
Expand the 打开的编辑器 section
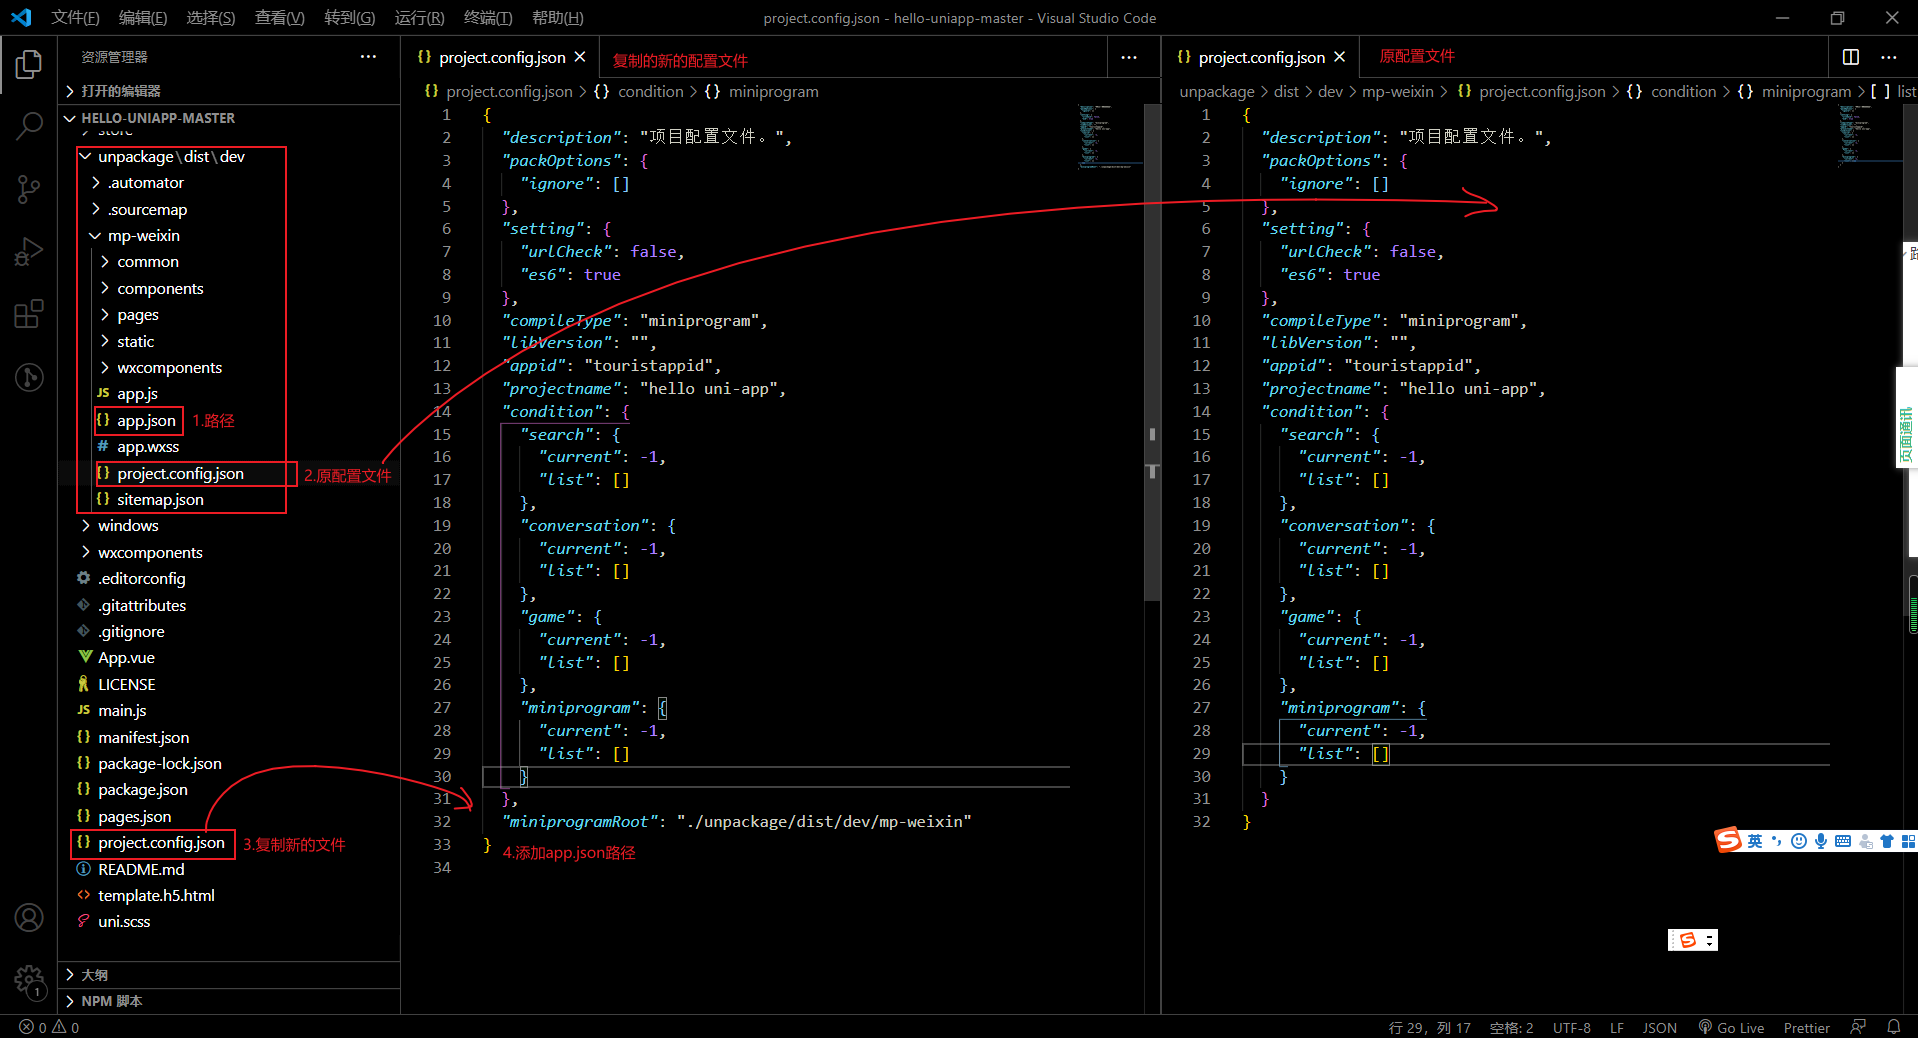pos(229,91)
